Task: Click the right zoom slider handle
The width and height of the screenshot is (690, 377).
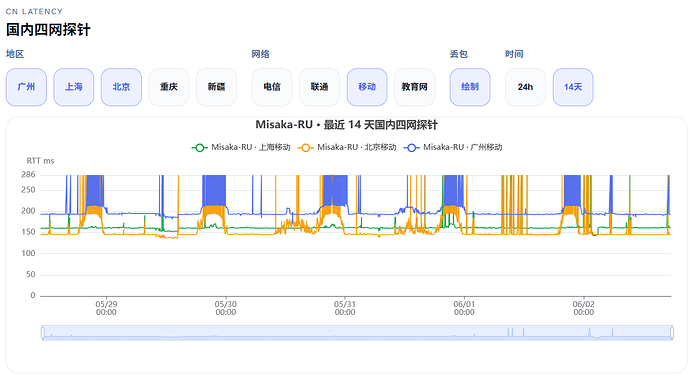Action: (672, 333)
